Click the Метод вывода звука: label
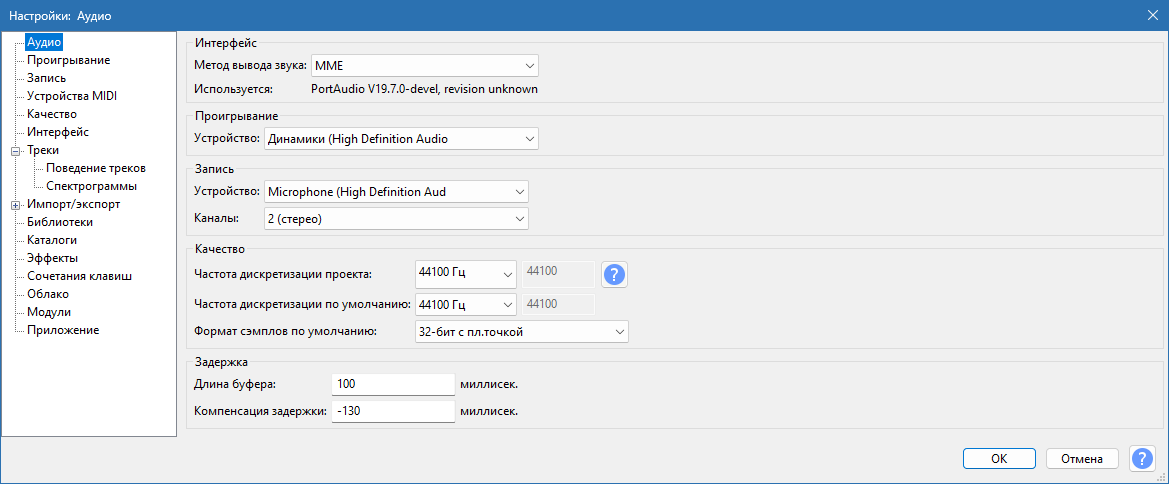 250,66
